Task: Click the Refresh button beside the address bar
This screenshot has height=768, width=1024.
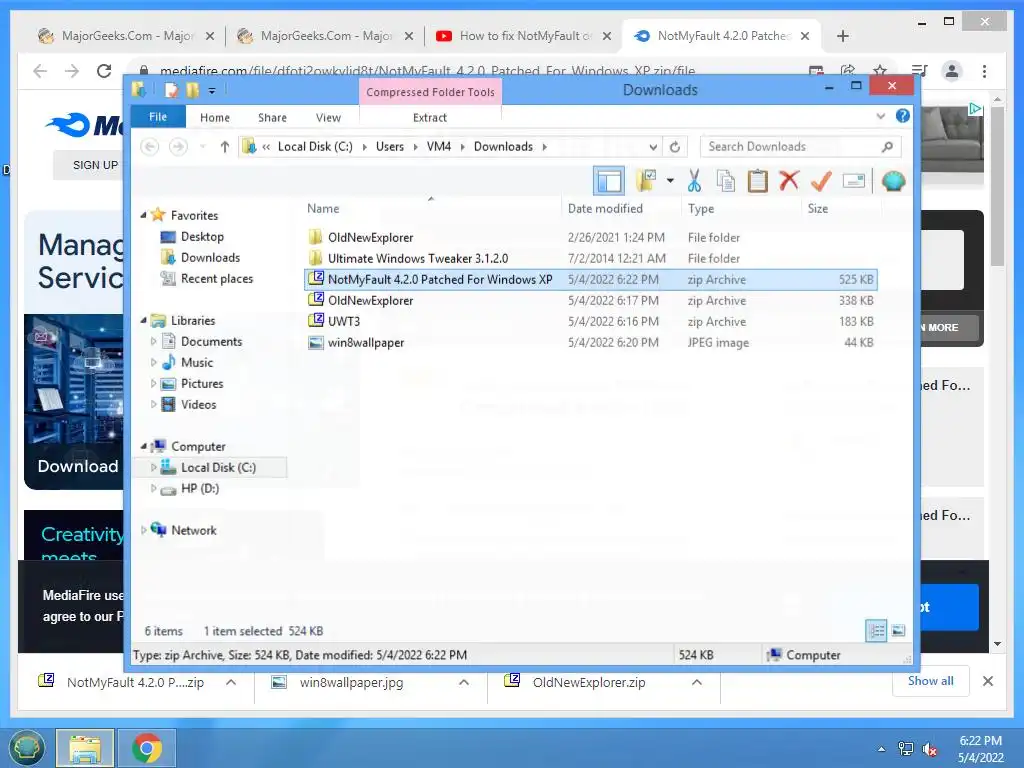Action: click(675, 147)
